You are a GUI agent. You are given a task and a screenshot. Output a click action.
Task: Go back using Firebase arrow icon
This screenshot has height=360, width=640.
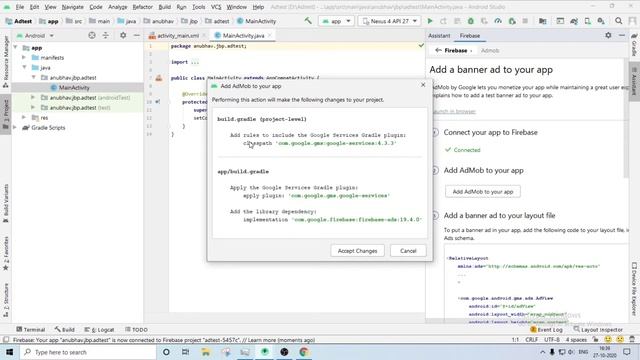point(438,50)
